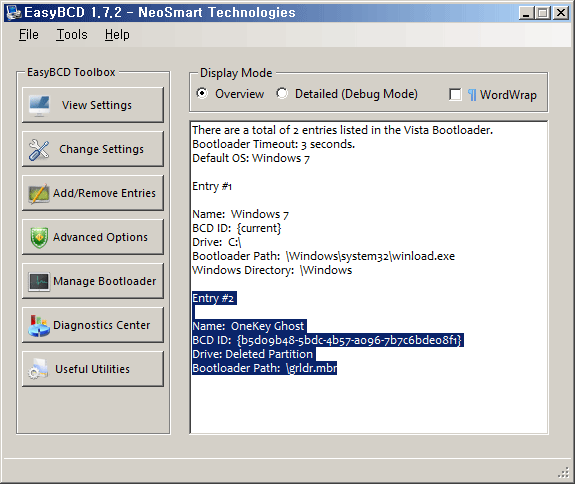Close the EasyBCD window

561,13
